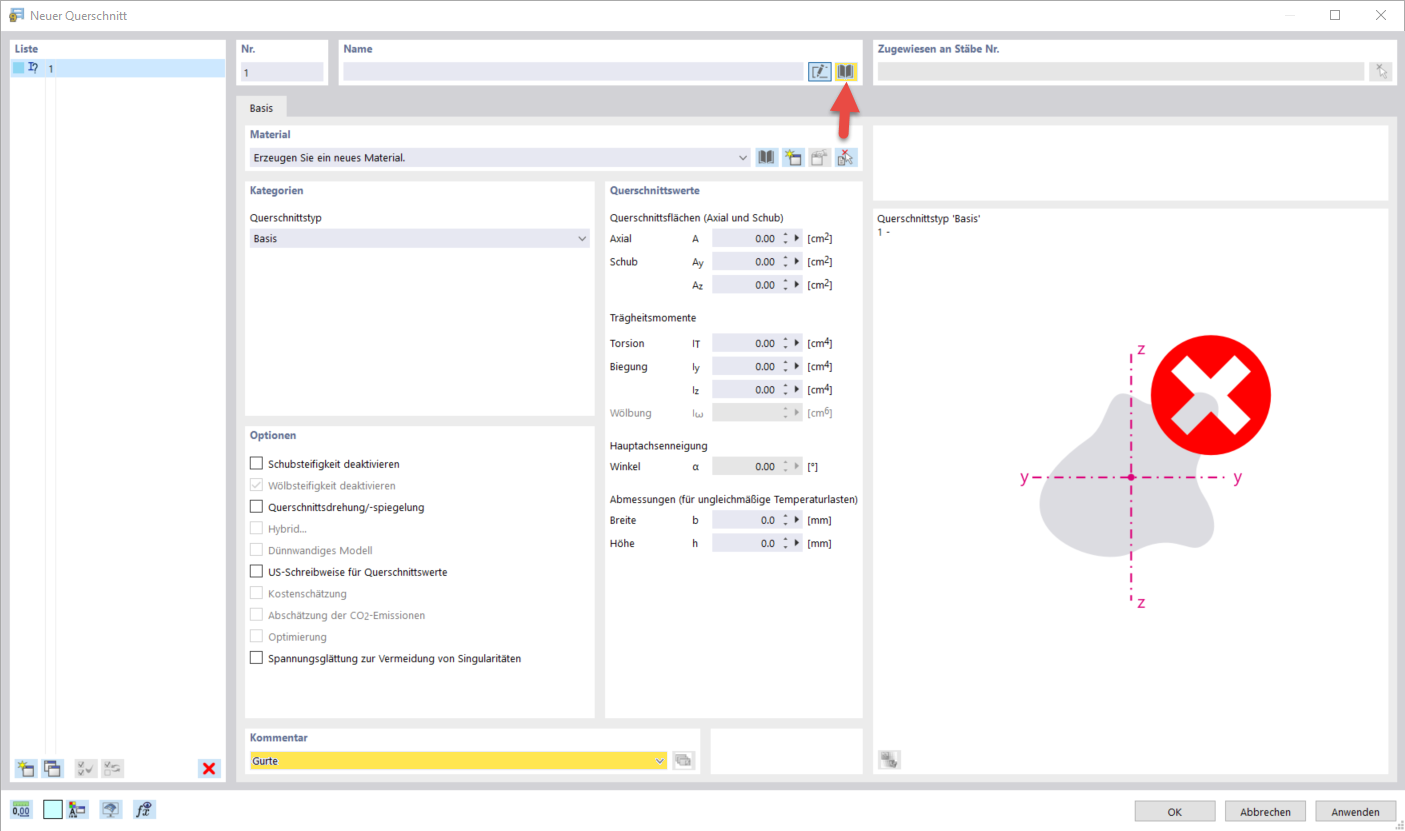Open the arrow menu for Iz value
Image resolution: width=1405 pixels, height=831 pixels.
pos(797,390)
